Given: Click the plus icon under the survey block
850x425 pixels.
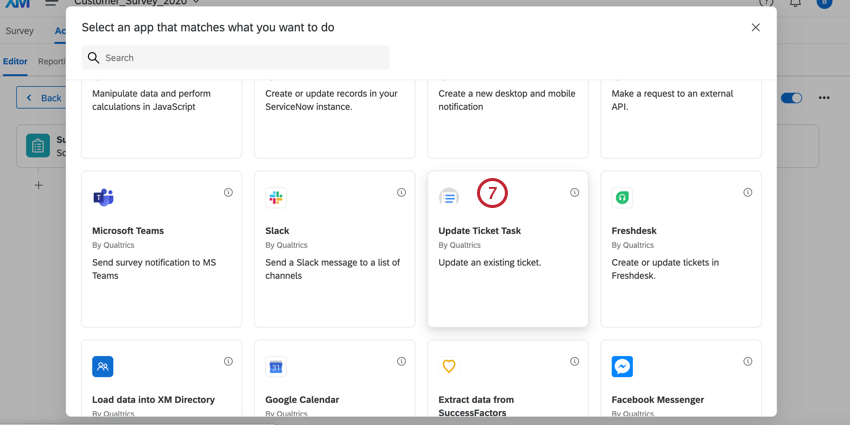Looking at the screenshot, I should pyautogui.click(x=38, y=185).
